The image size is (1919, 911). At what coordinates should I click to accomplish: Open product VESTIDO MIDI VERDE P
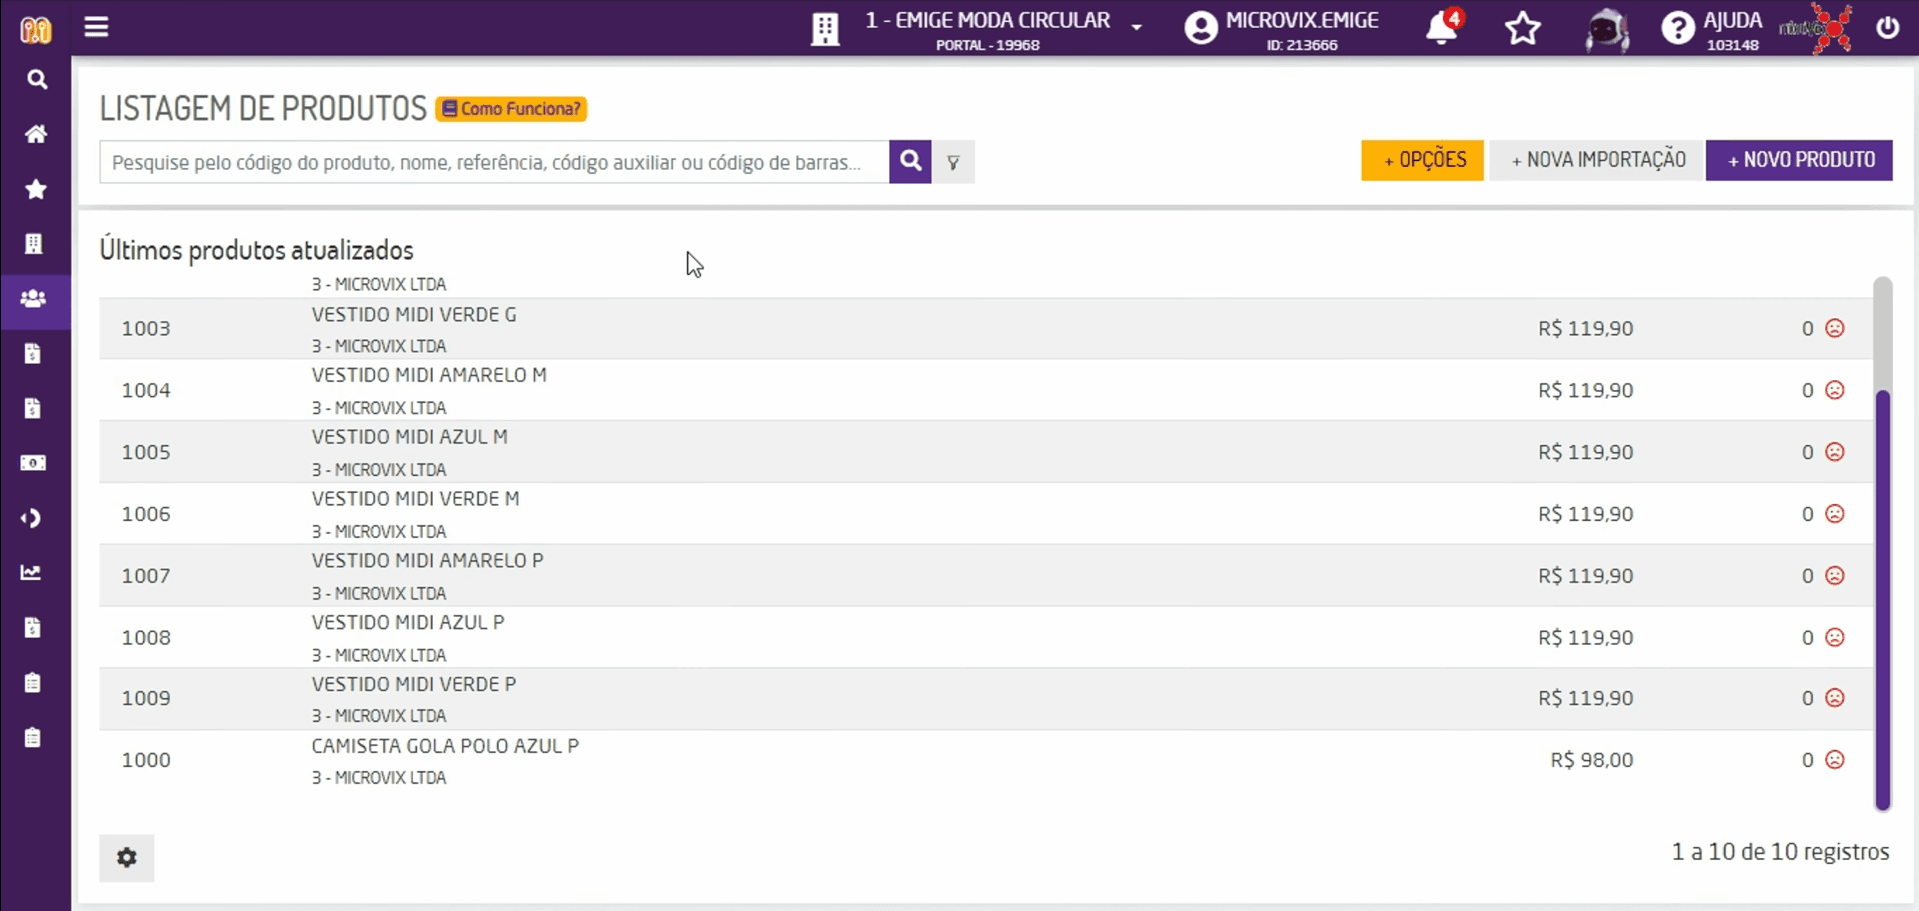[x=414, y=685]
